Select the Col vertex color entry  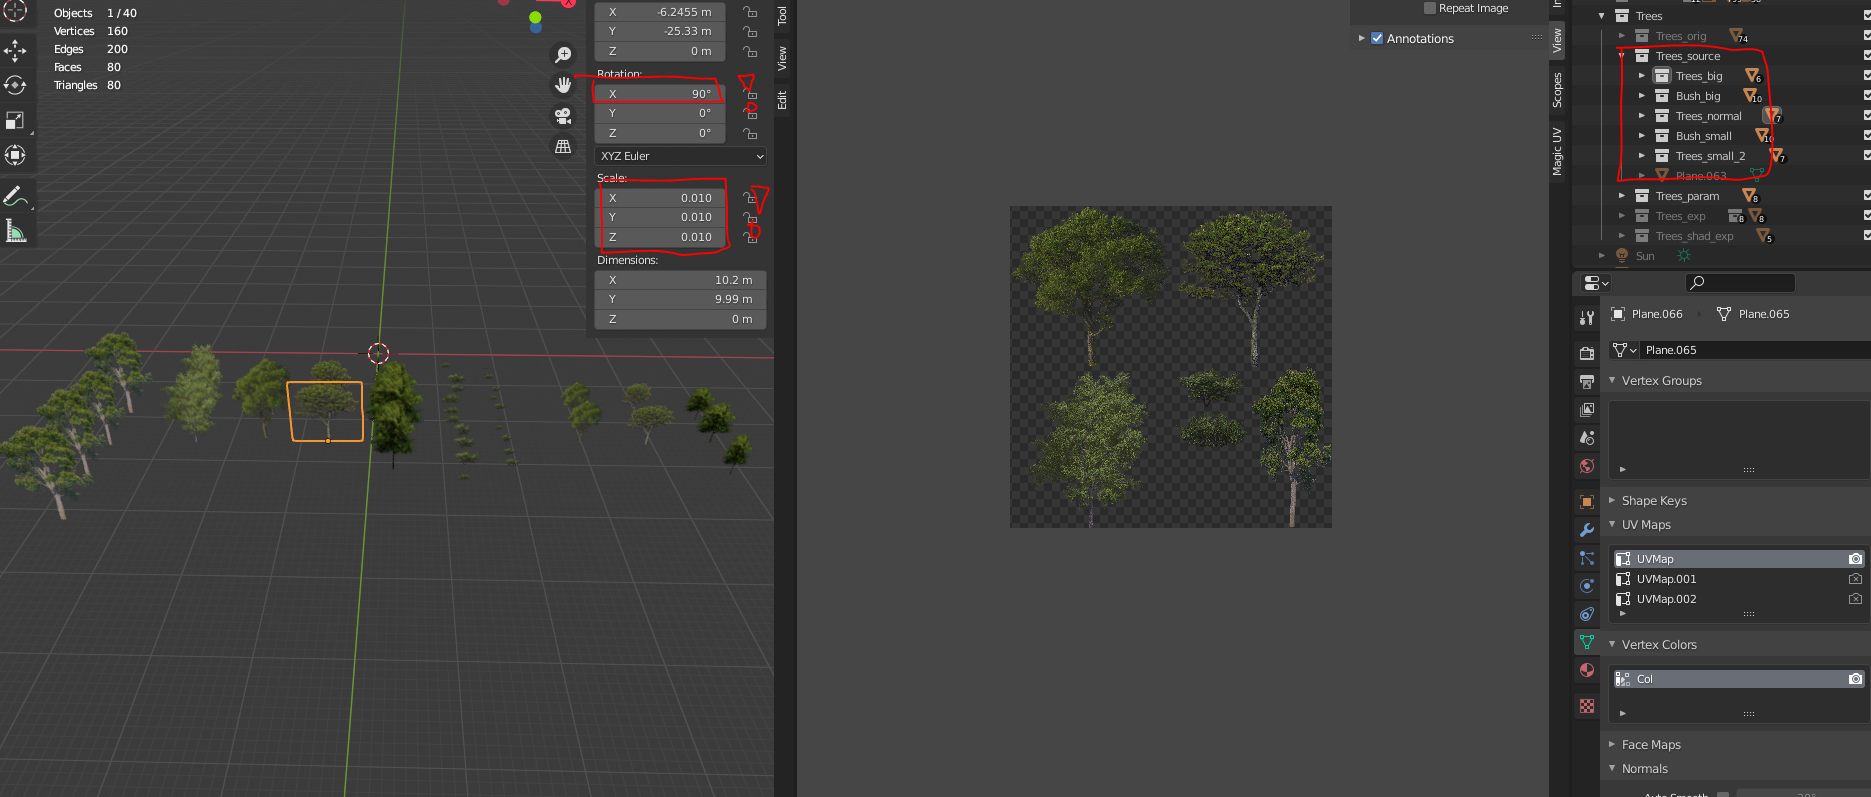click(x=1739, y=679)
